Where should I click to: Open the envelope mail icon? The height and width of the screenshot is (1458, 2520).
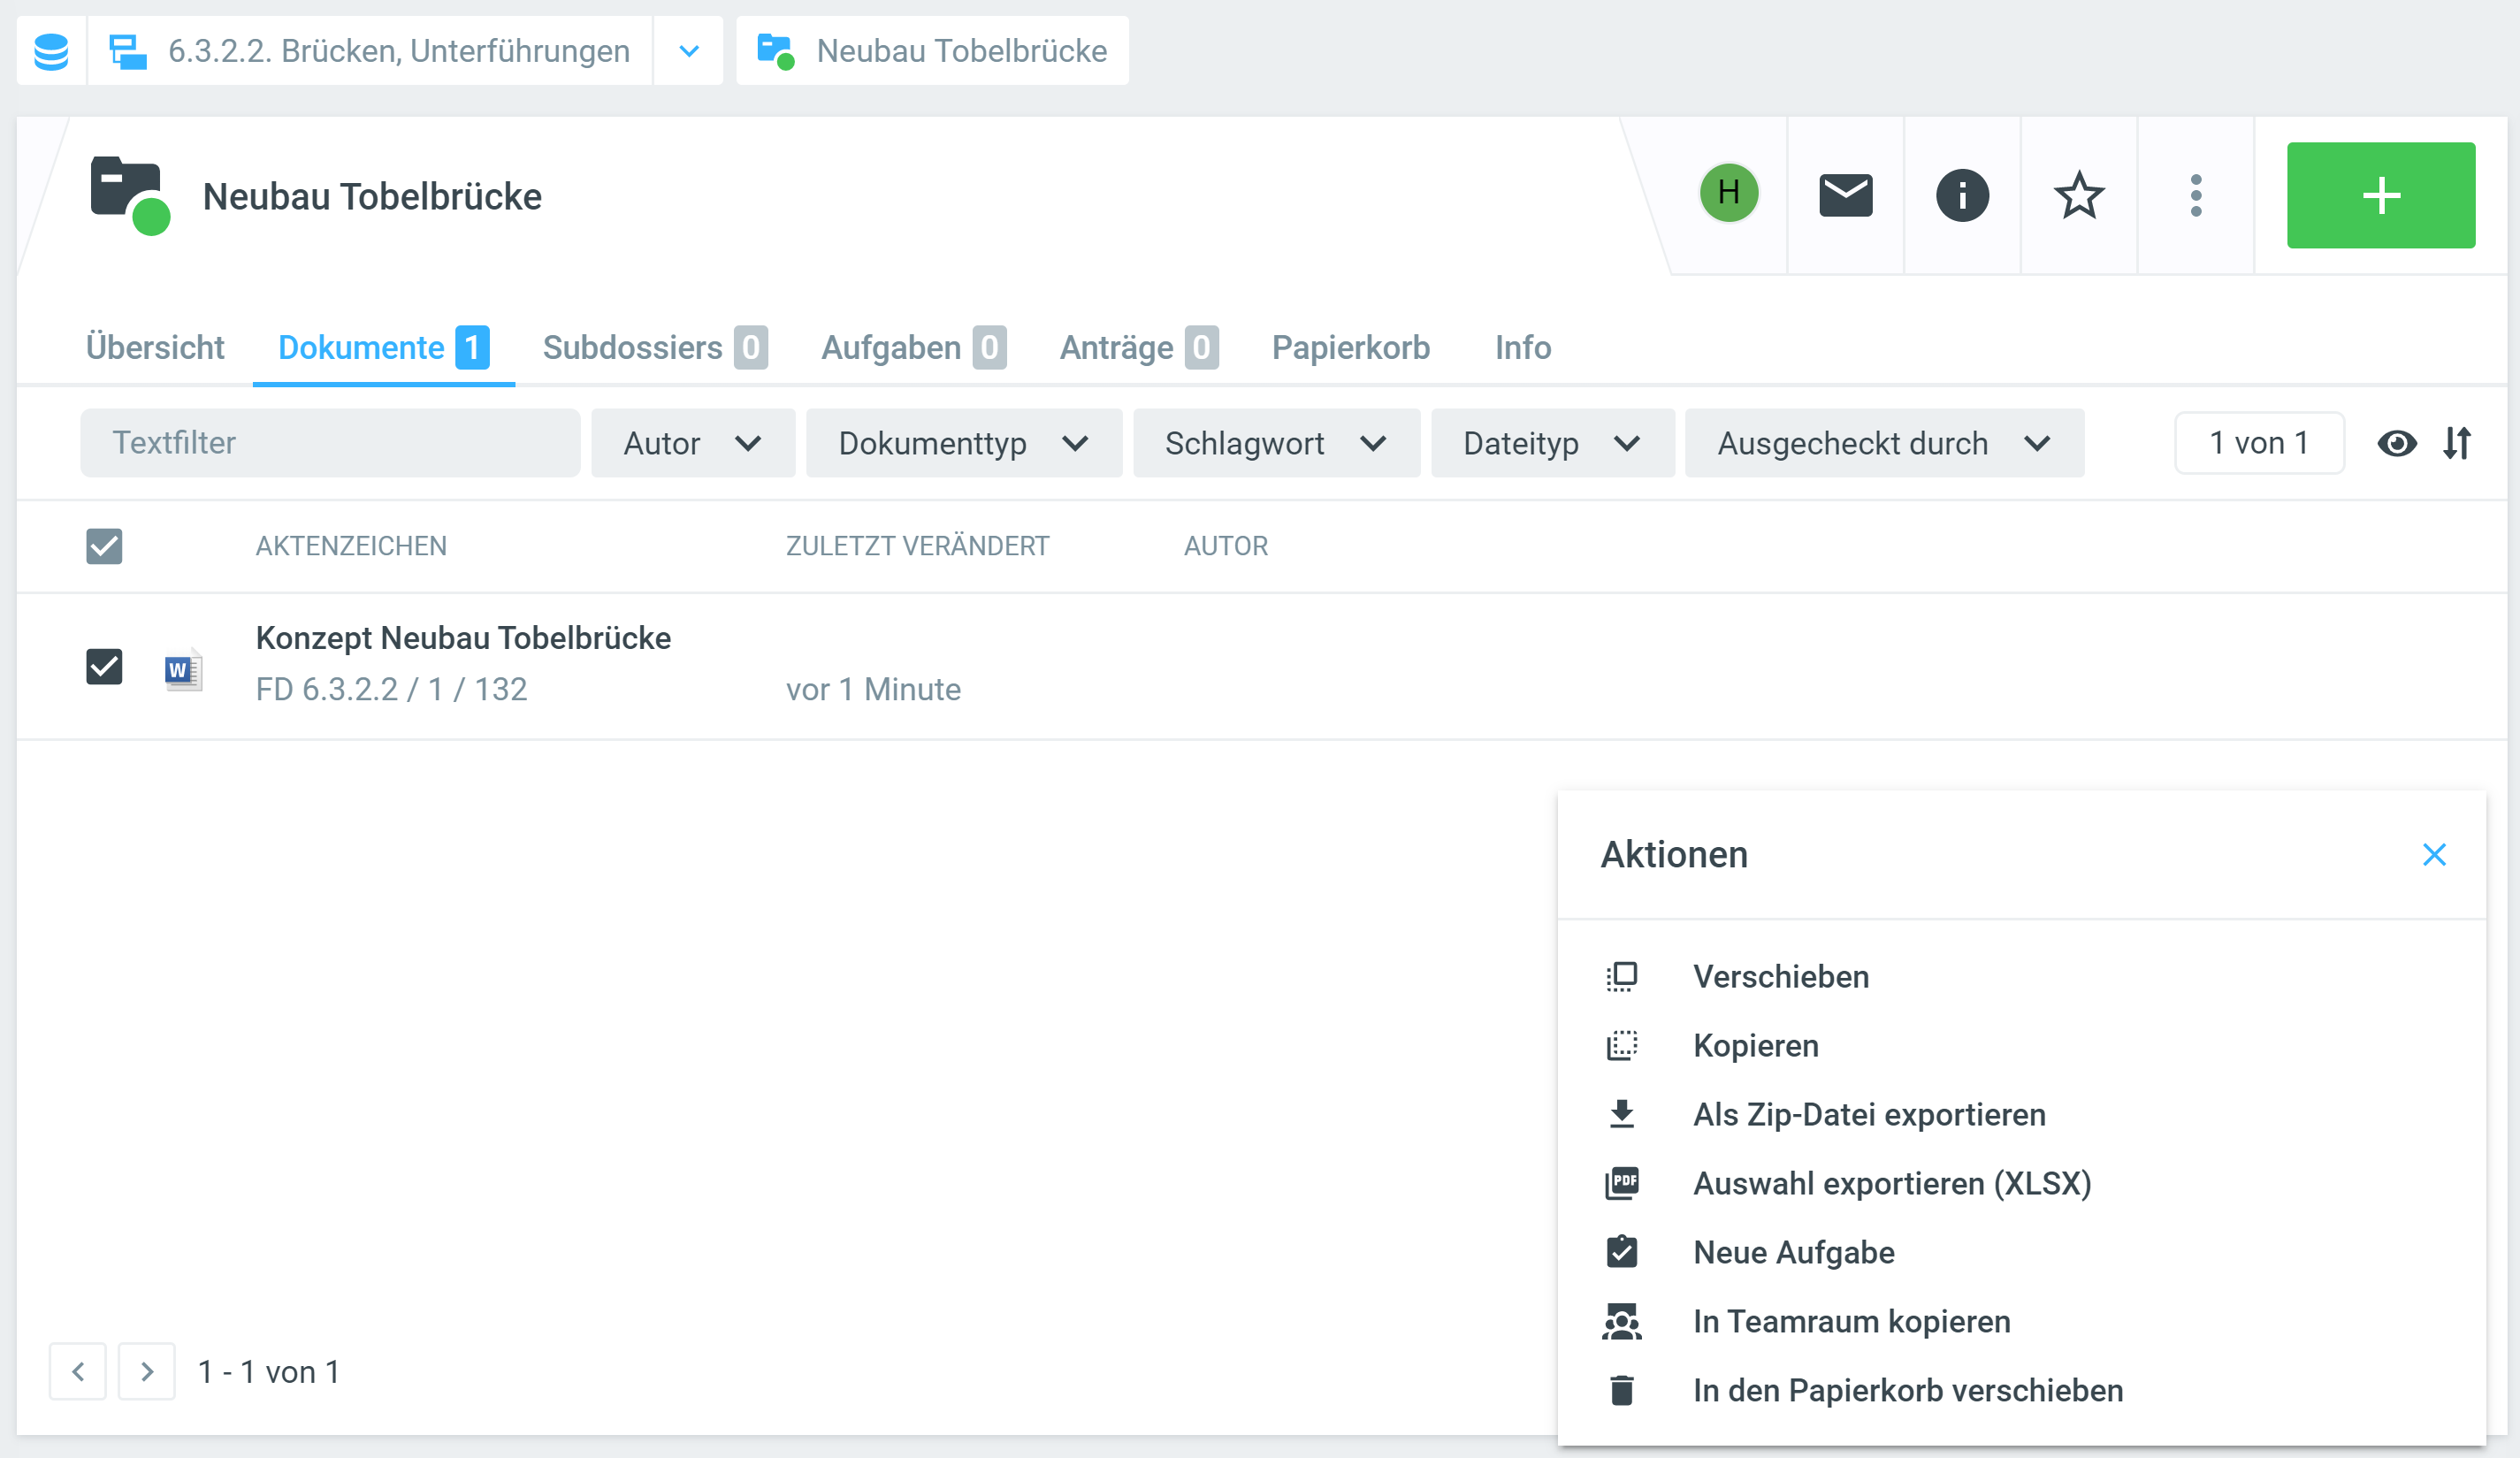click(1845, 195)
